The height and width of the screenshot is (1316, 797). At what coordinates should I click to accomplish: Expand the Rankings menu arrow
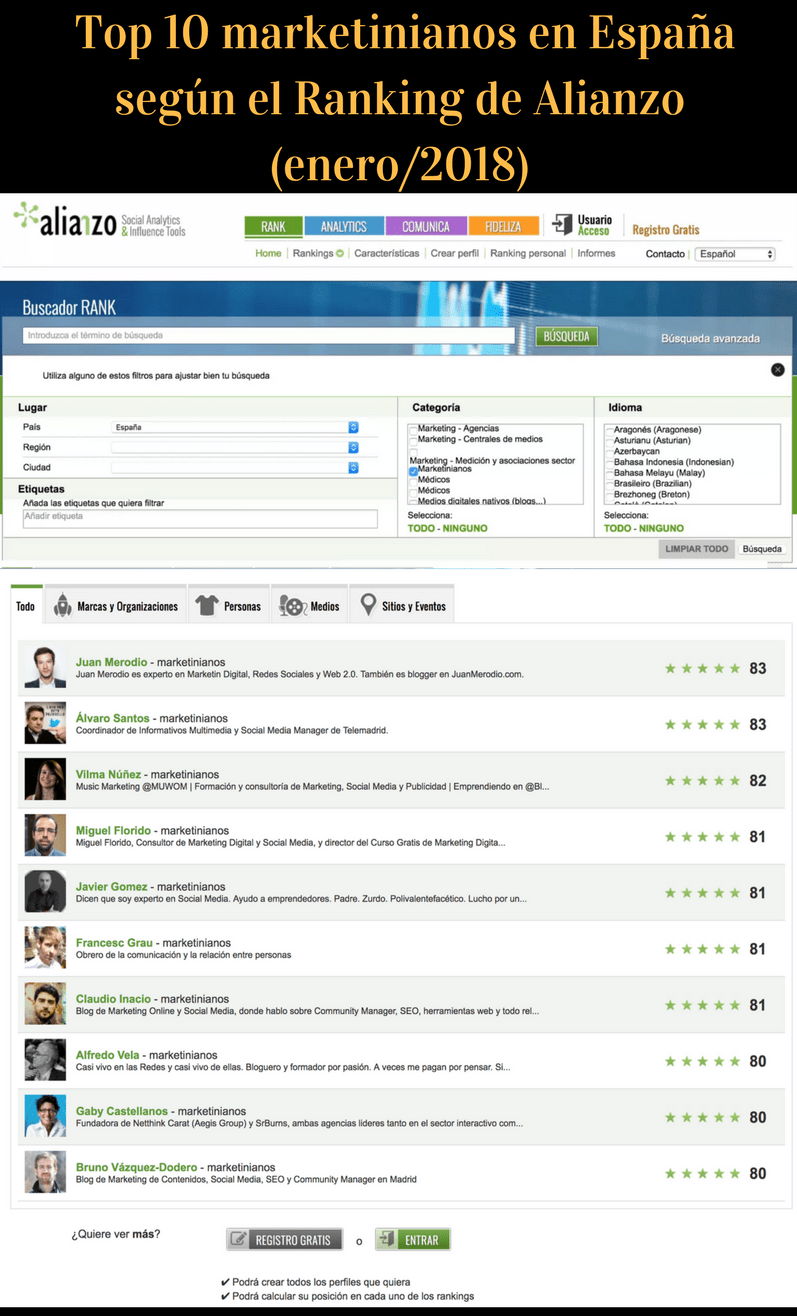coord(340,254)
